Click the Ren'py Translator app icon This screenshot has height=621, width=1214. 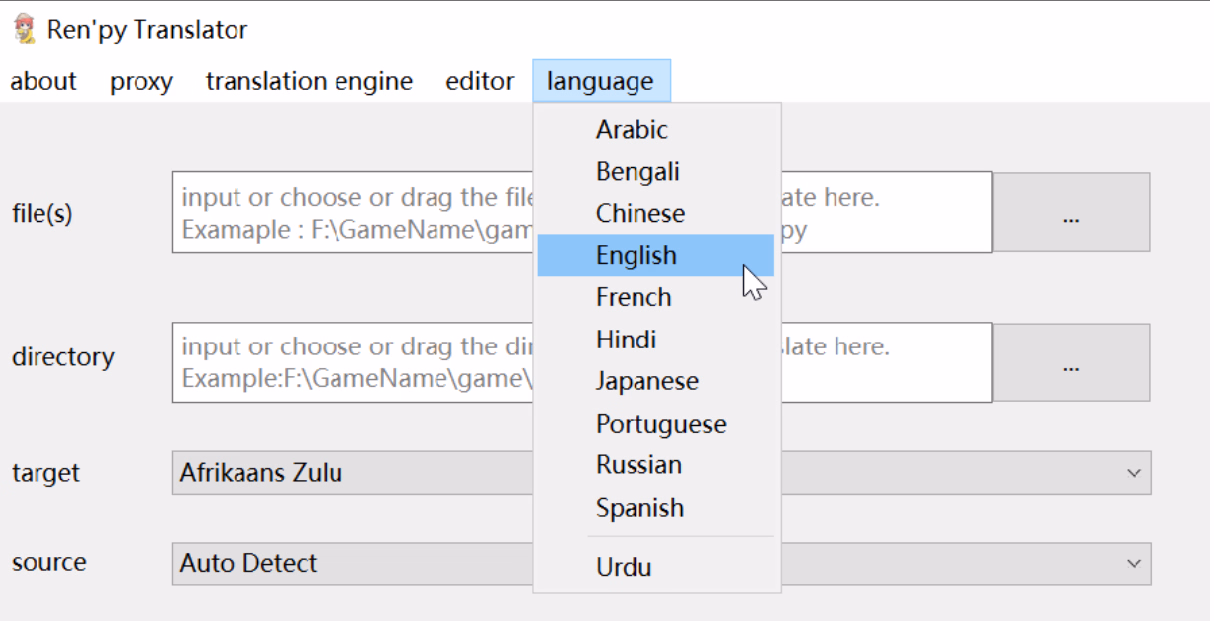pos(24,30)
